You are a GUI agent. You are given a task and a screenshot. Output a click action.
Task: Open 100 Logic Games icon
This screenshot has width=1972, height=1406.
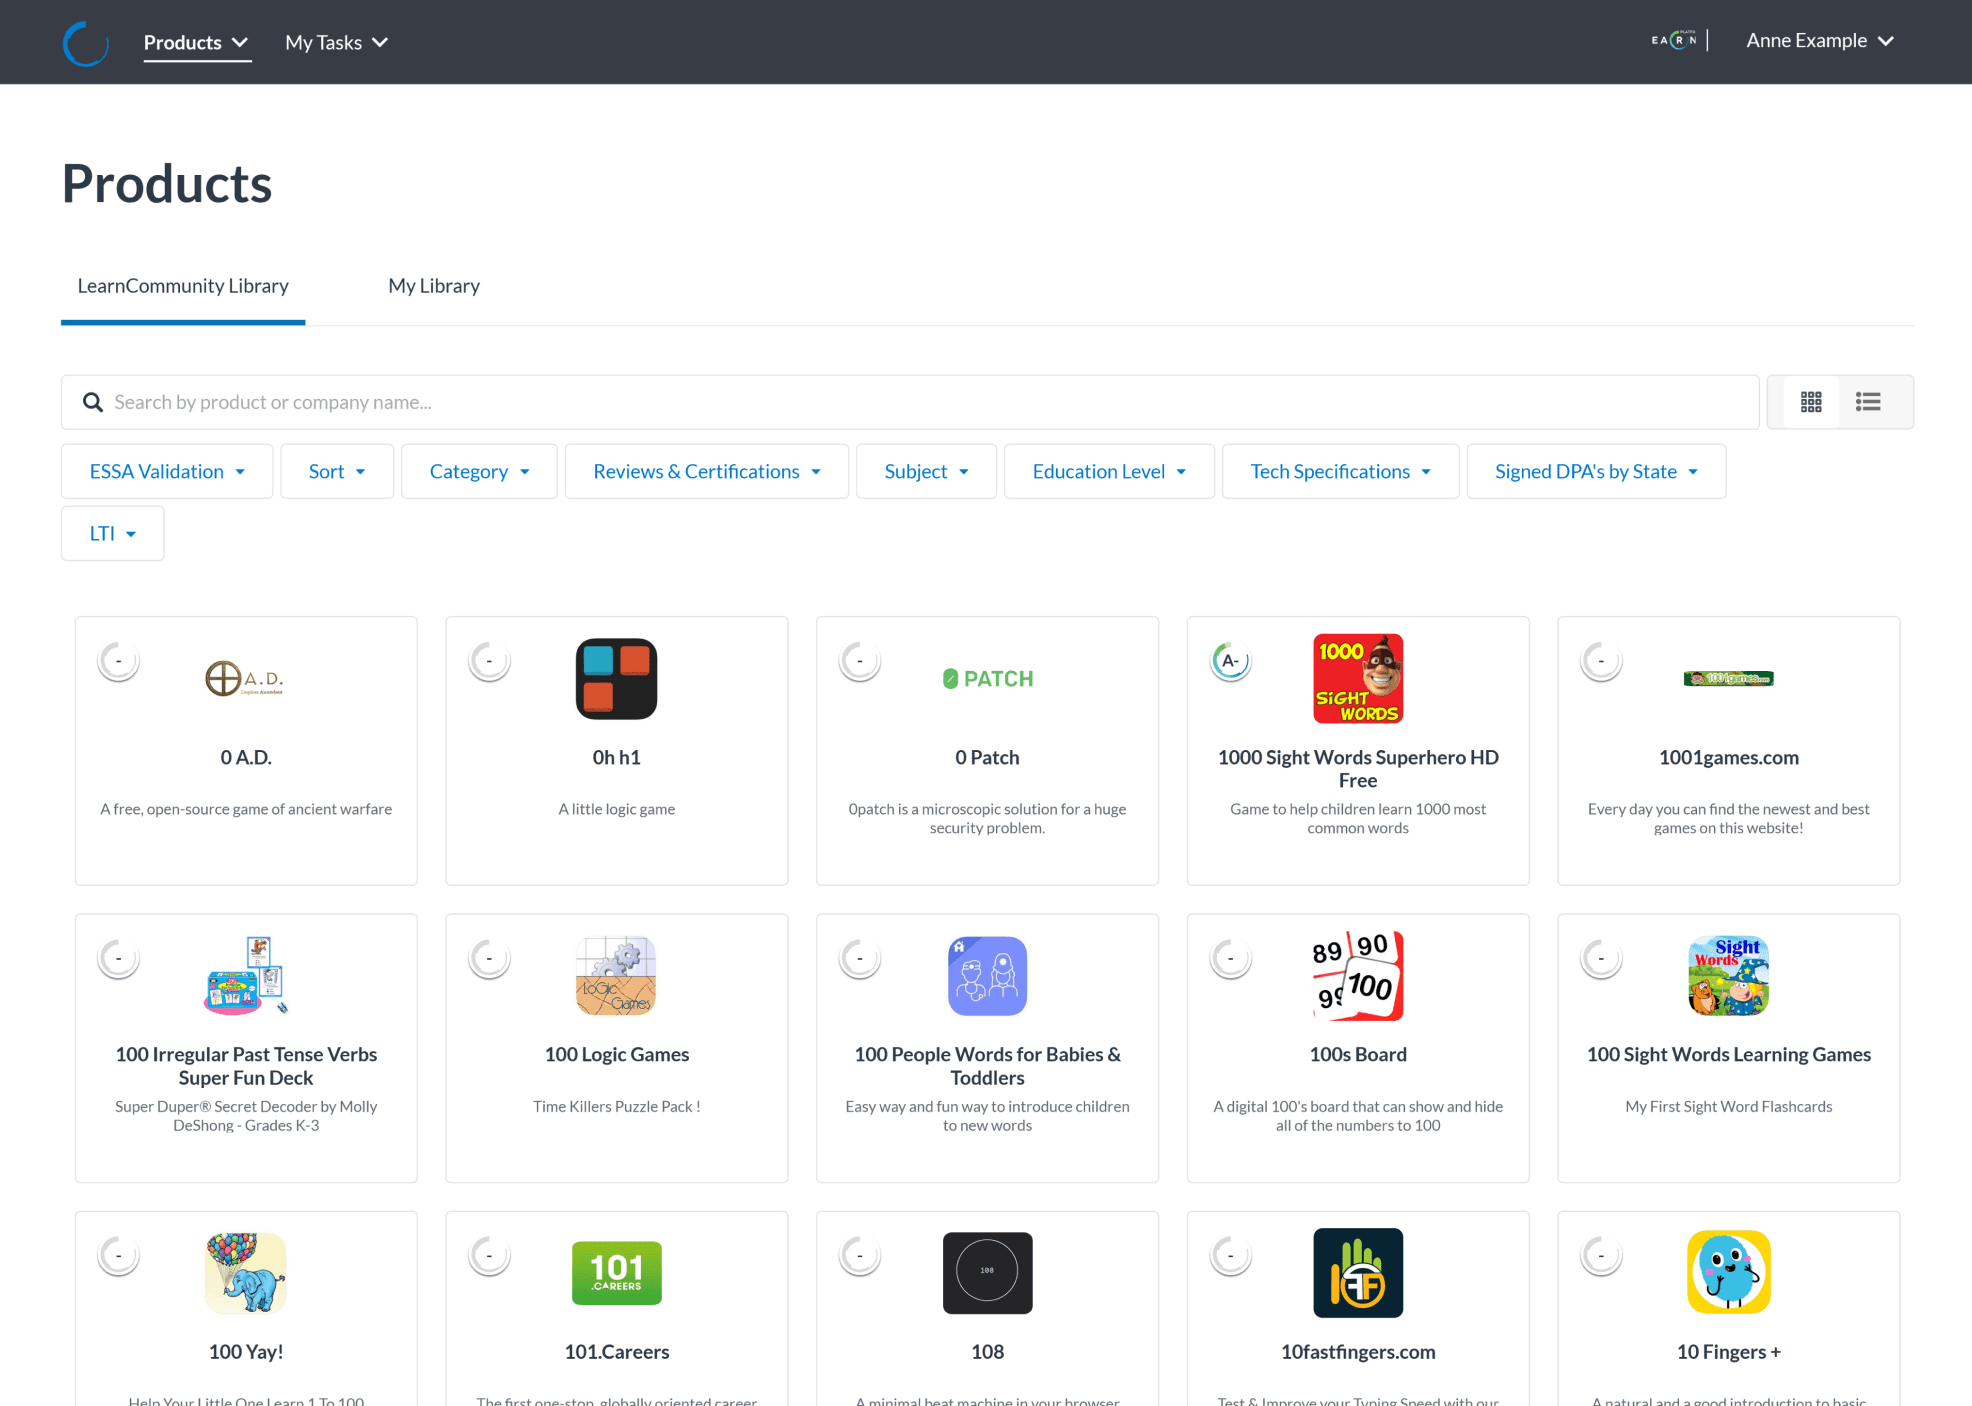616,976
